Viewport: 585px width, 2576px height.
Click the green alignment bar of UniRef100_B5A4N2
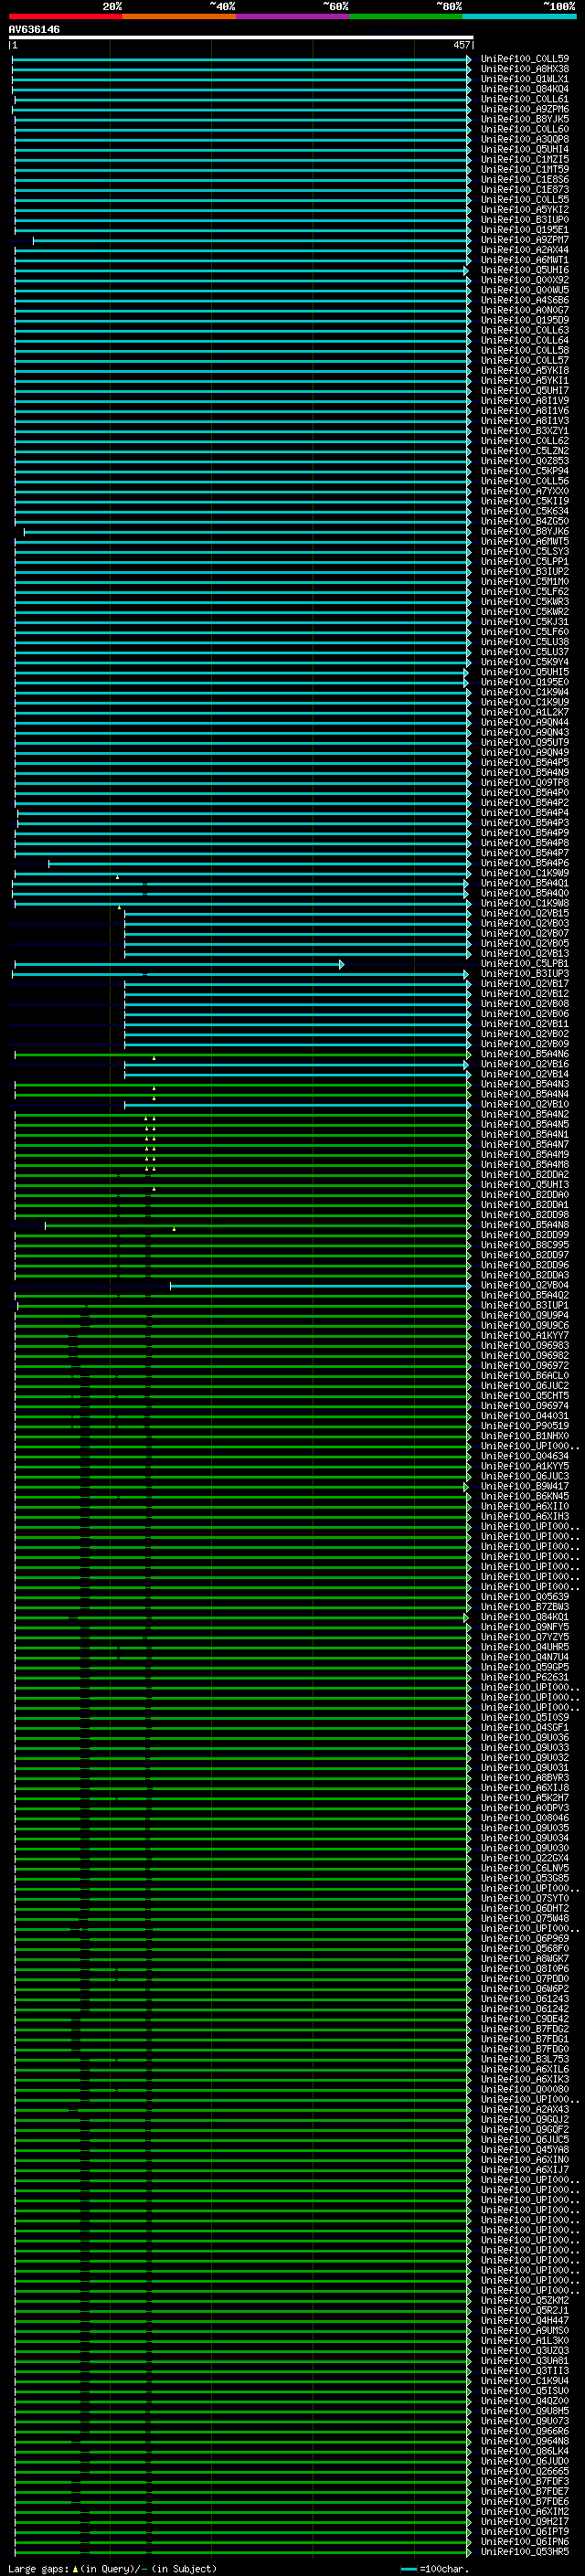(241, 1114)
